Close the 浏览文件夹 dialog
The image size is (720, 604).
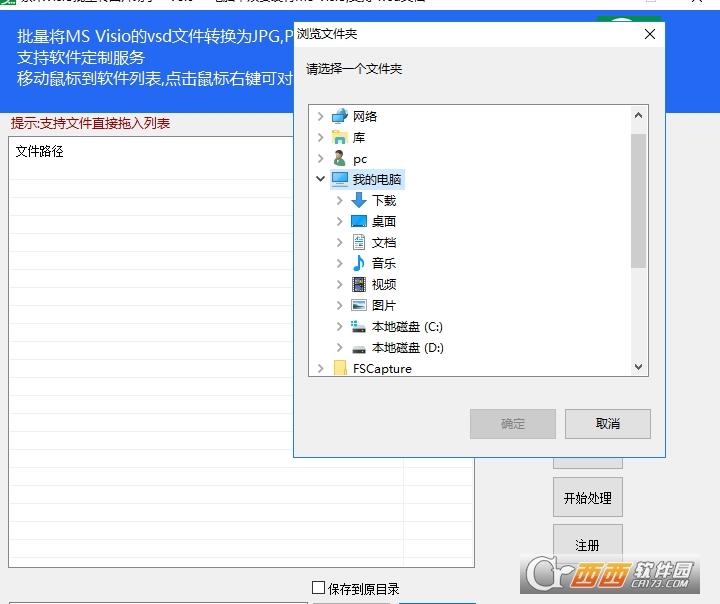click(649, 34)
